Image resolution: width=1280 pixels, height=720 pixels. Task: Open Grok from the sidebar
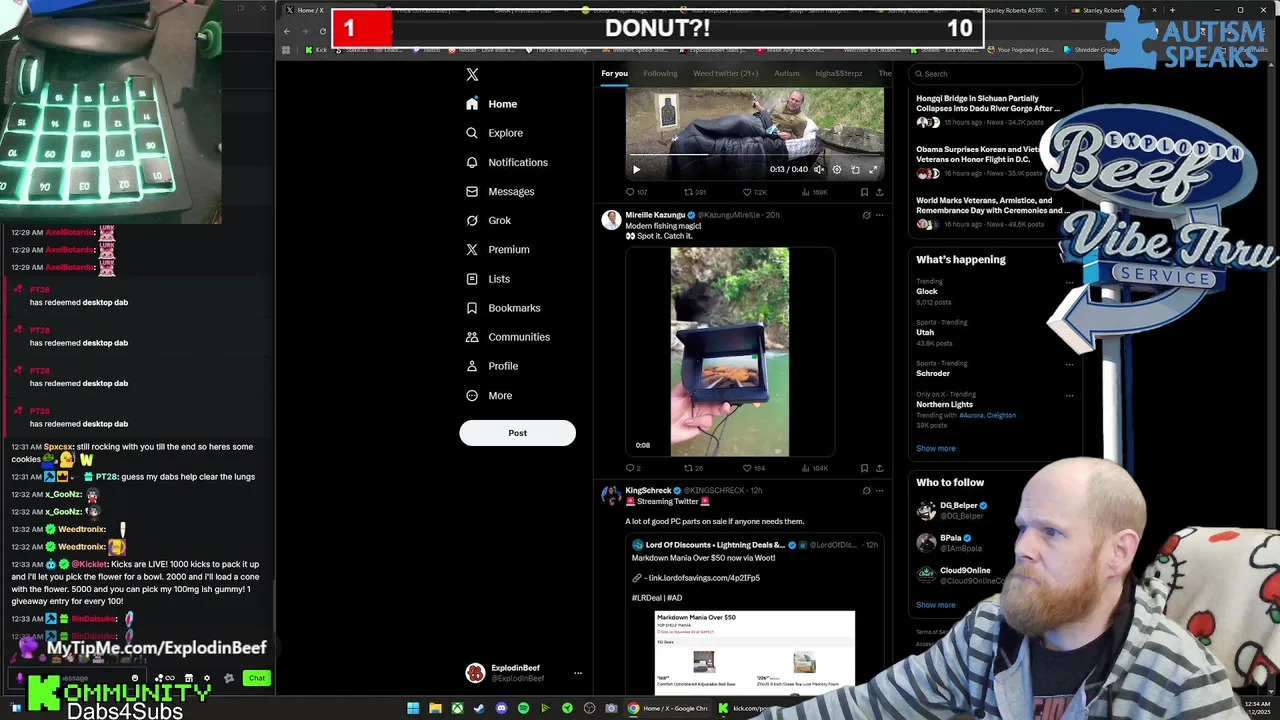click(488, 220)
